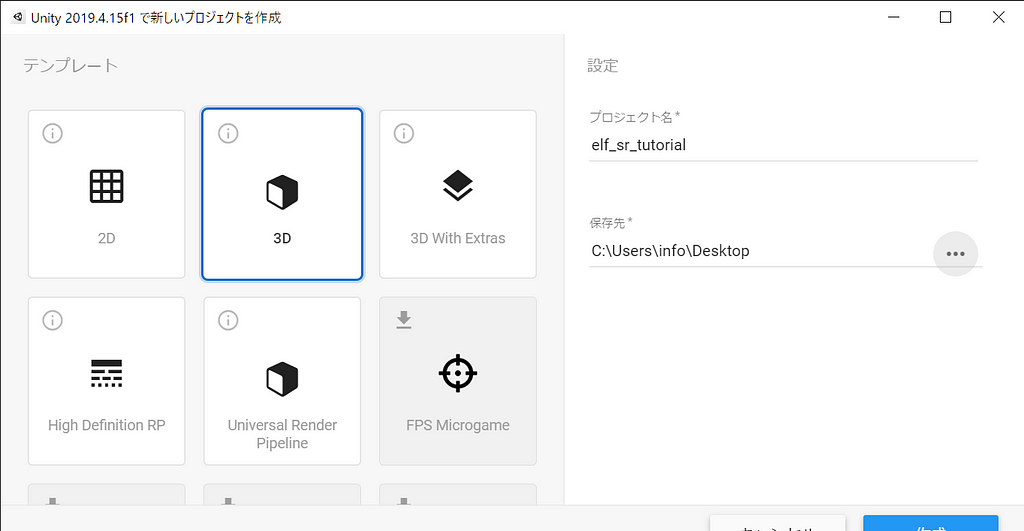This screenshot has width=1024, height=531.
Task: Minimize the new project window
Action: tap(893, 17)
